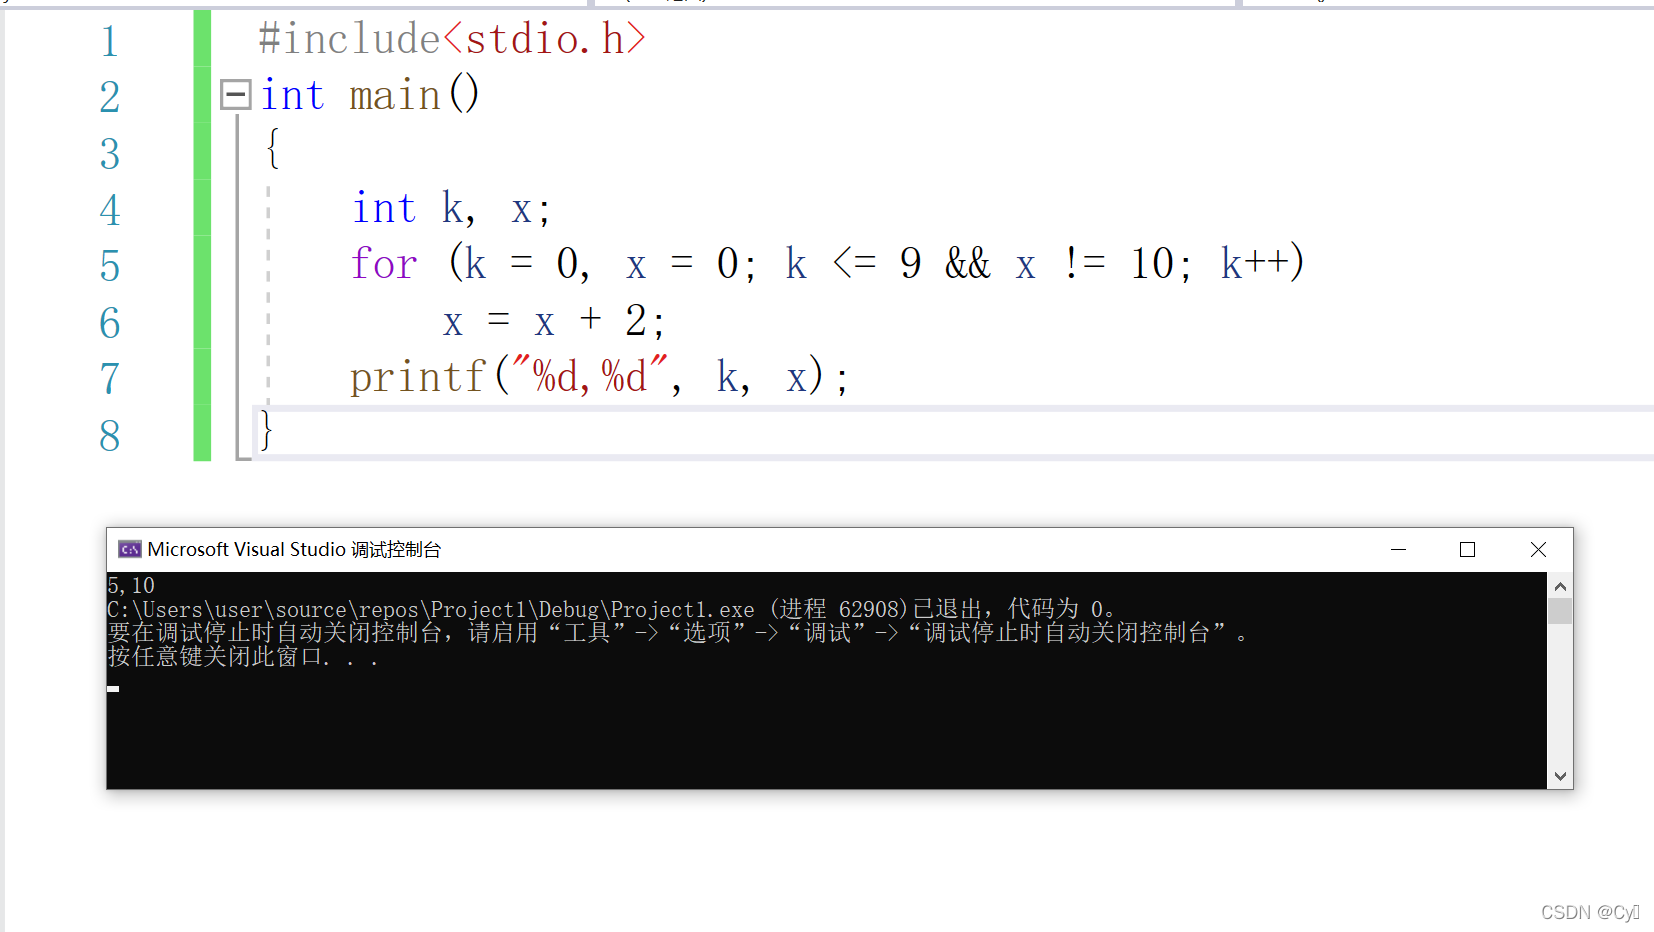Click line number 8 in gutter
Image resolution: width=1654 pixels, height=932 pixels.
pos(110,436)
